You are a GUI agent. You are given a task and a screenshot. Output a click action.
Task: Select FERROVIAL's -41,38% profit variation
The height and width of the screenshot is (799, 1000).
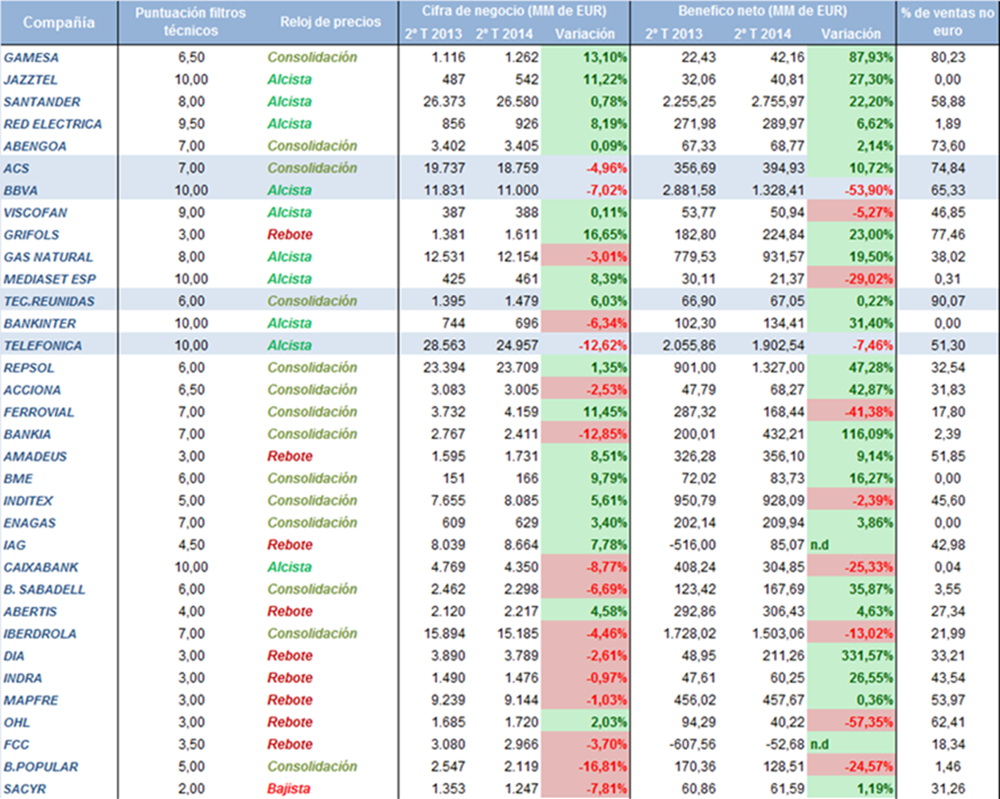coord(869,412)
